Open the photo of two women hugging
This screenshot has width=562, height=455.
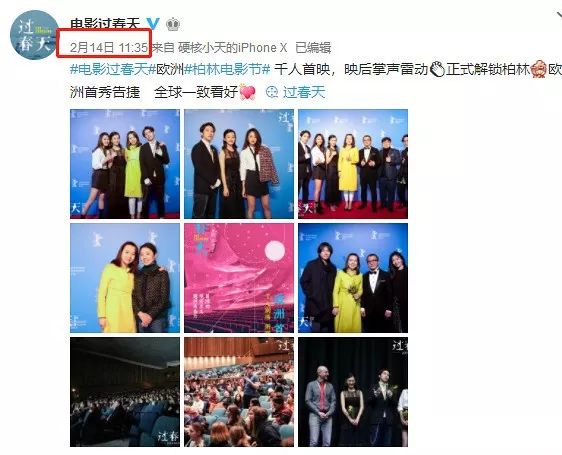[x=125, y=278]
